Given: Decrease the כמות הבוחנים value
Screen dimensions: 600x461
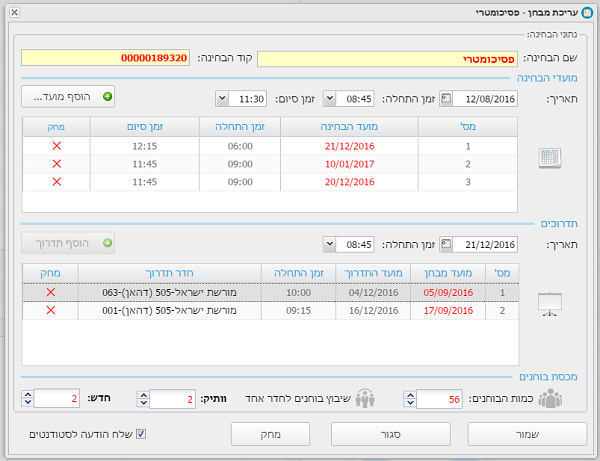Looking at the screenshot, I should click(x=410, y=402).
